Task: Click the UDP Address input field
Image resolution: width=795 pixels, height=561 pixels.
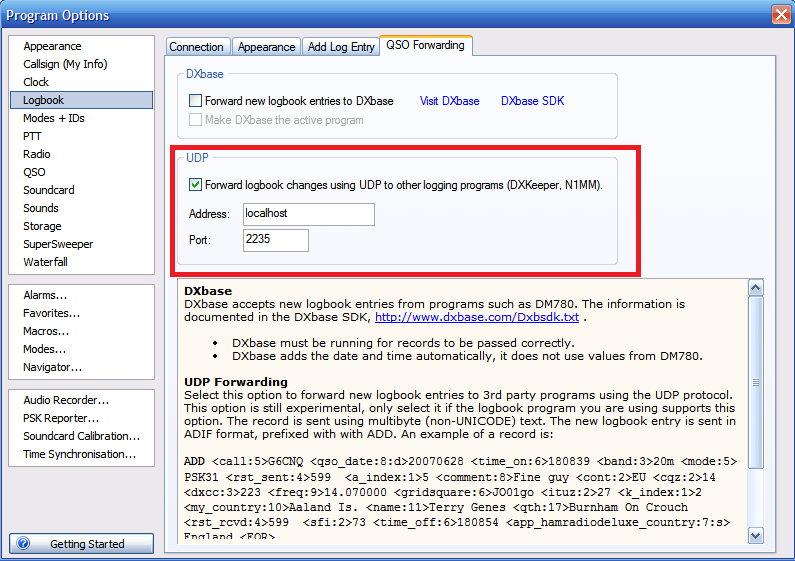Action: (308, 214)
